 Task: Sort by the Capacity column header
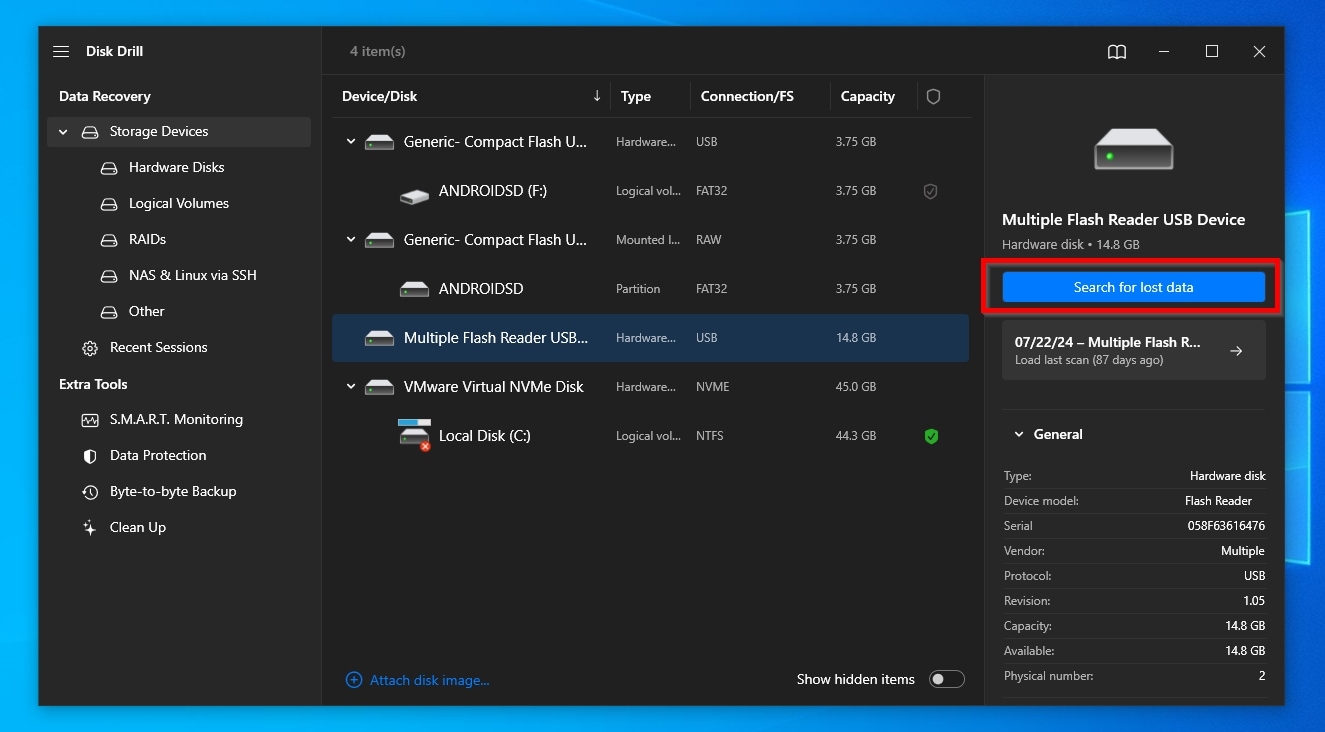point(867,97)
